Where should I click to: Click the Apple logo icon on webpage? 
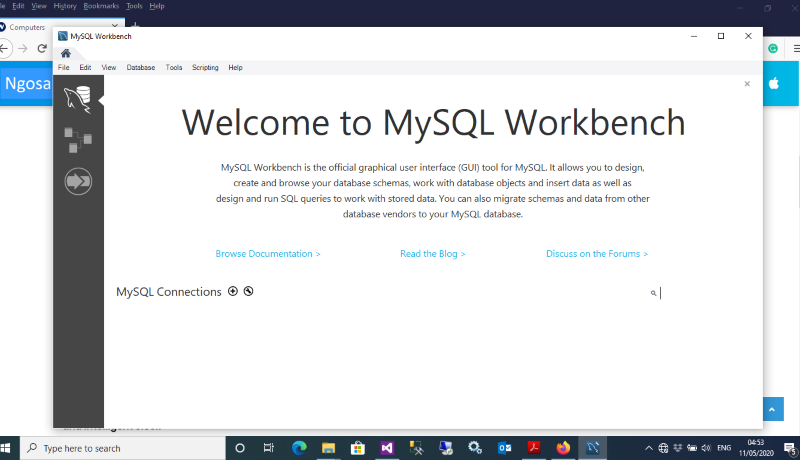tap(774, 83)
